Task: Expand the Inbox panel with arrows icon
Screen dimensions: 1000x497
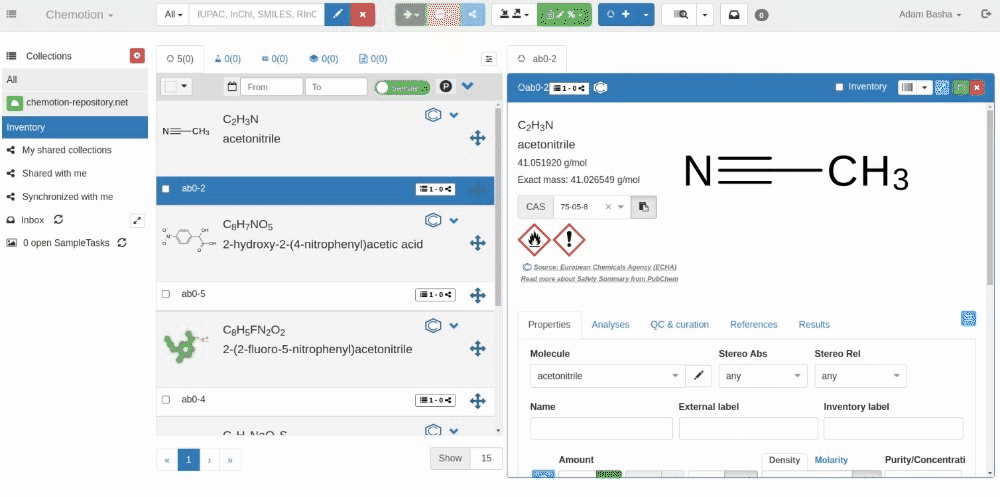Action: (137, 220)
